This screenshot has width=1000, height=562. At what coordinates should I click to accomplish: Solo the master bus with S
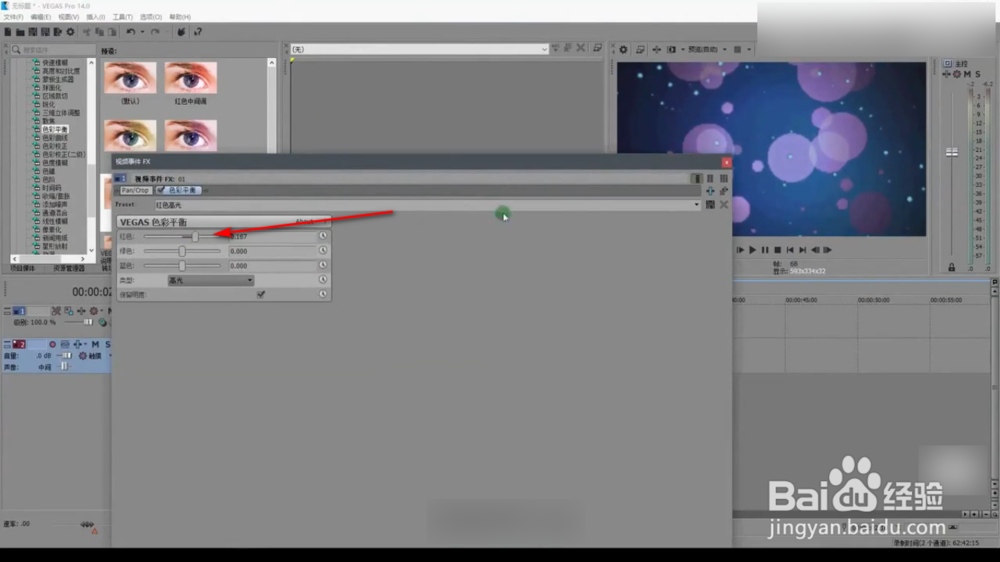[978, 74]
